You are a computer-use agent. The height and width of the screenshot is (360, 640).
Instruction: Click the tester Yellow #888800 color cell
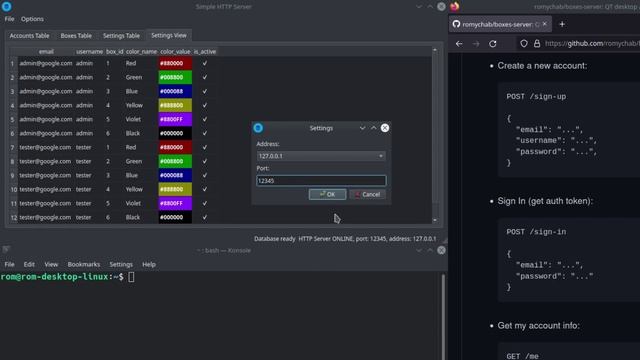click(x=175, y=189)
